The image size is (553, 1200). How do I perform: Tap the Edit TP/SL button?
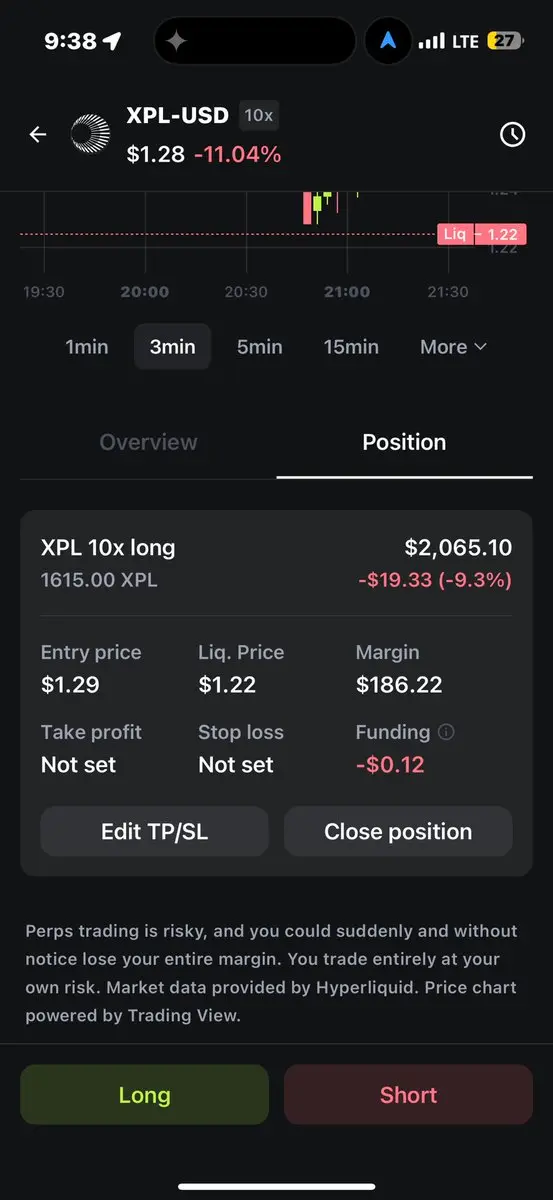point(155,832)
